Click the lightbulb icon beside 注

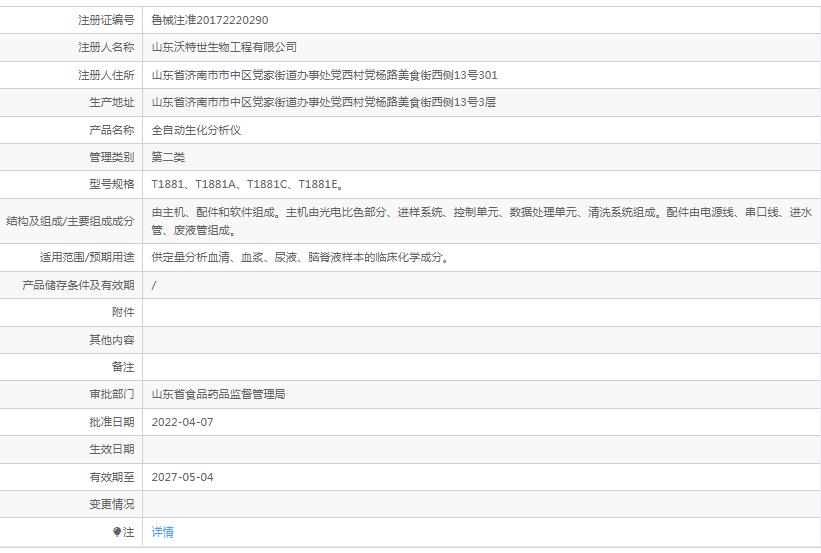pyautogui.click(x=117, y=532)
